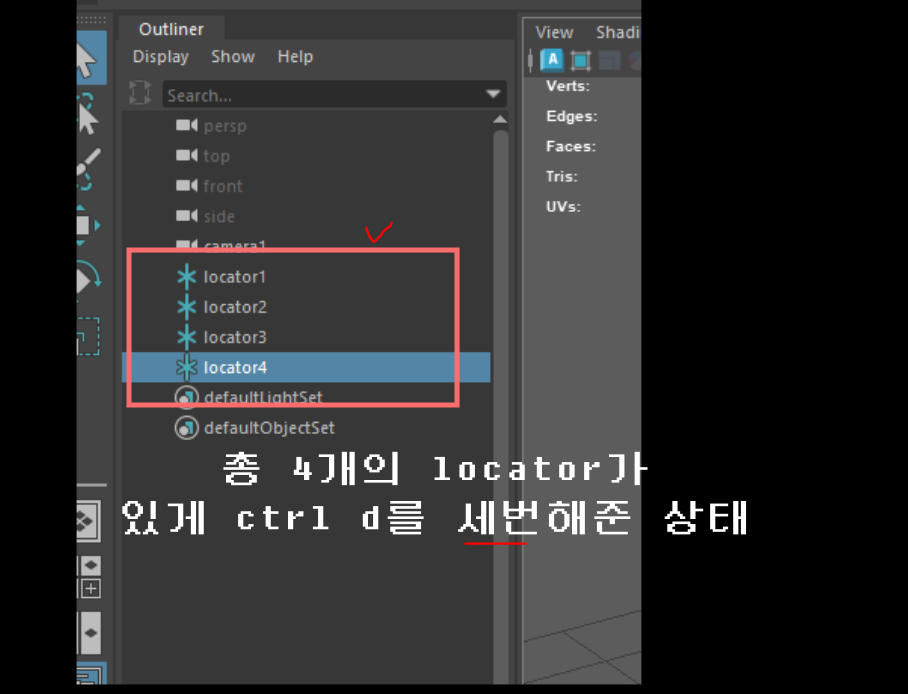Click the defaultObjectSet set icon
The height and width of the screenshot is (694, 908).
point(186,428)
